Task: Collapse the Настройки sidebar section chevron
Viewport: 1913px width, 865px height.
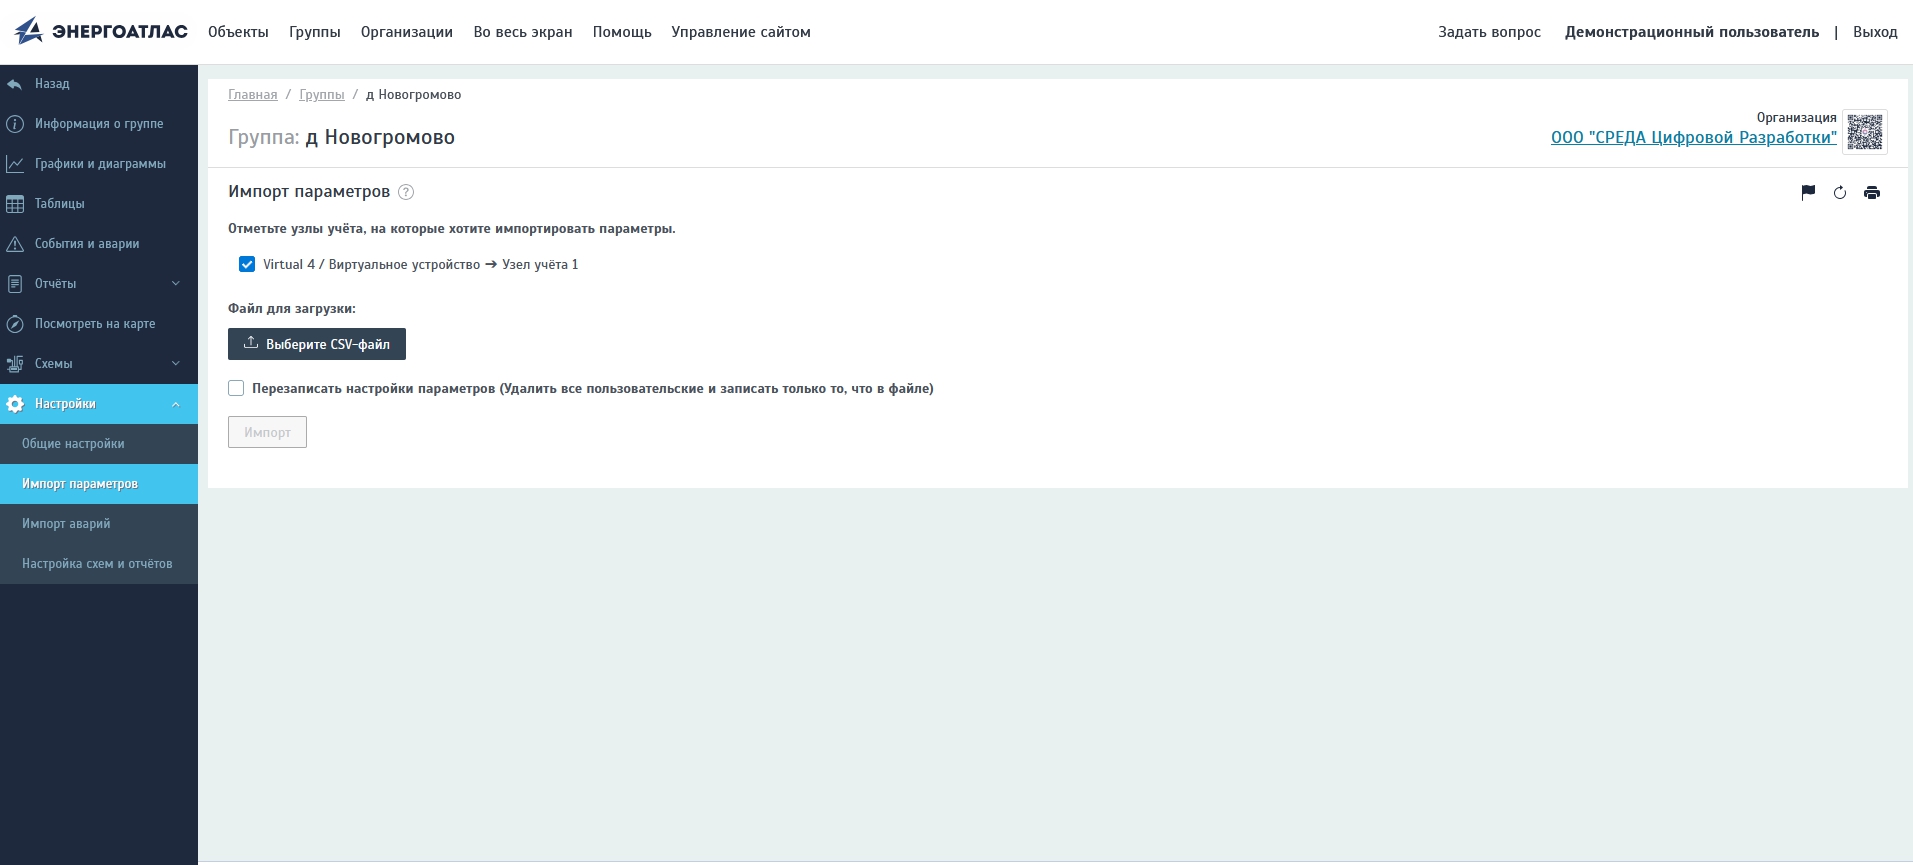Action: click(176, 404)
